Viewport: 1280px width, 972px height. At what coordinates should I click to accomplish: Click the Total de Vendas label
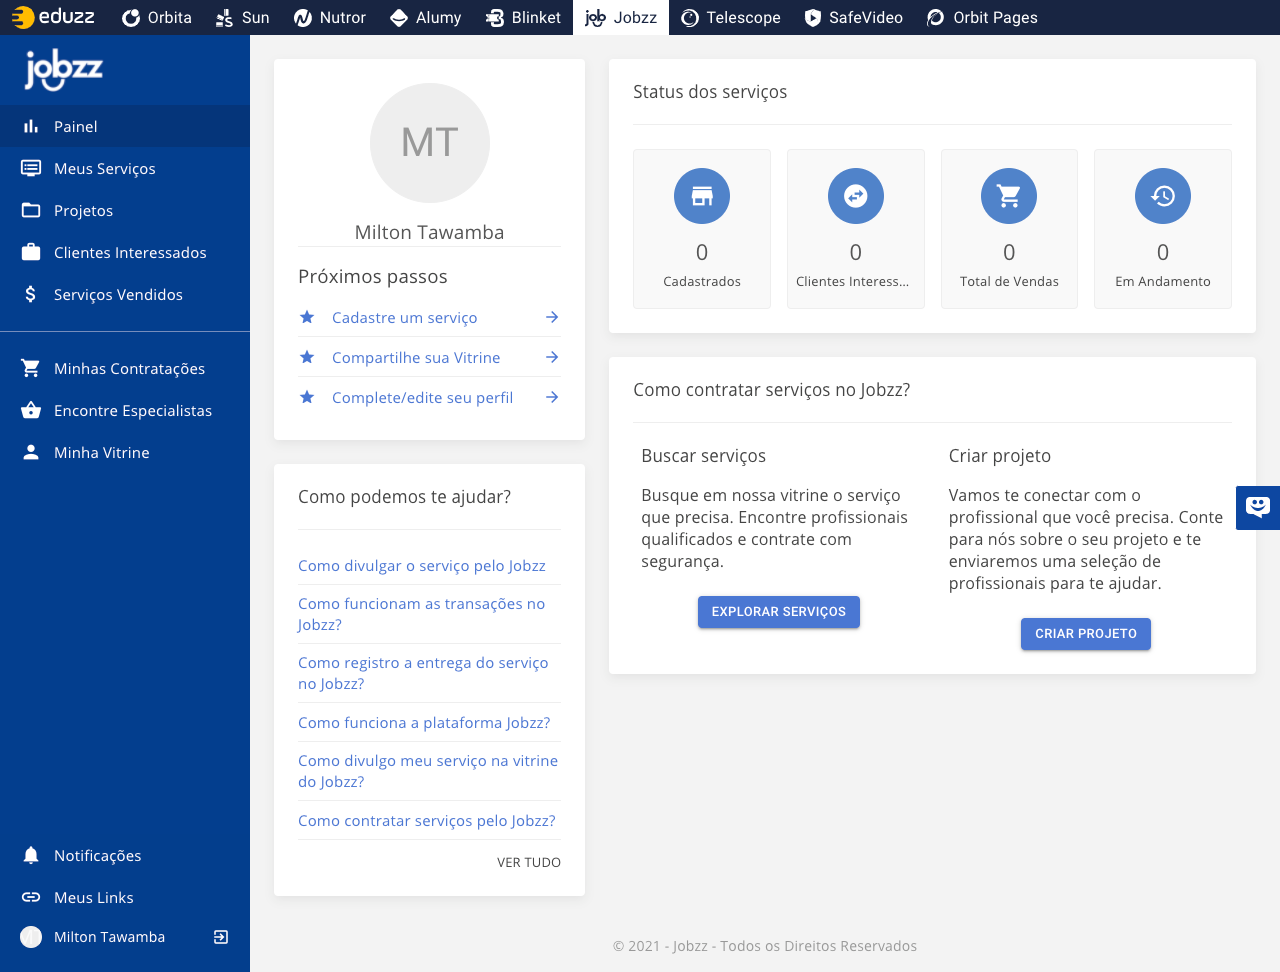1009,281
